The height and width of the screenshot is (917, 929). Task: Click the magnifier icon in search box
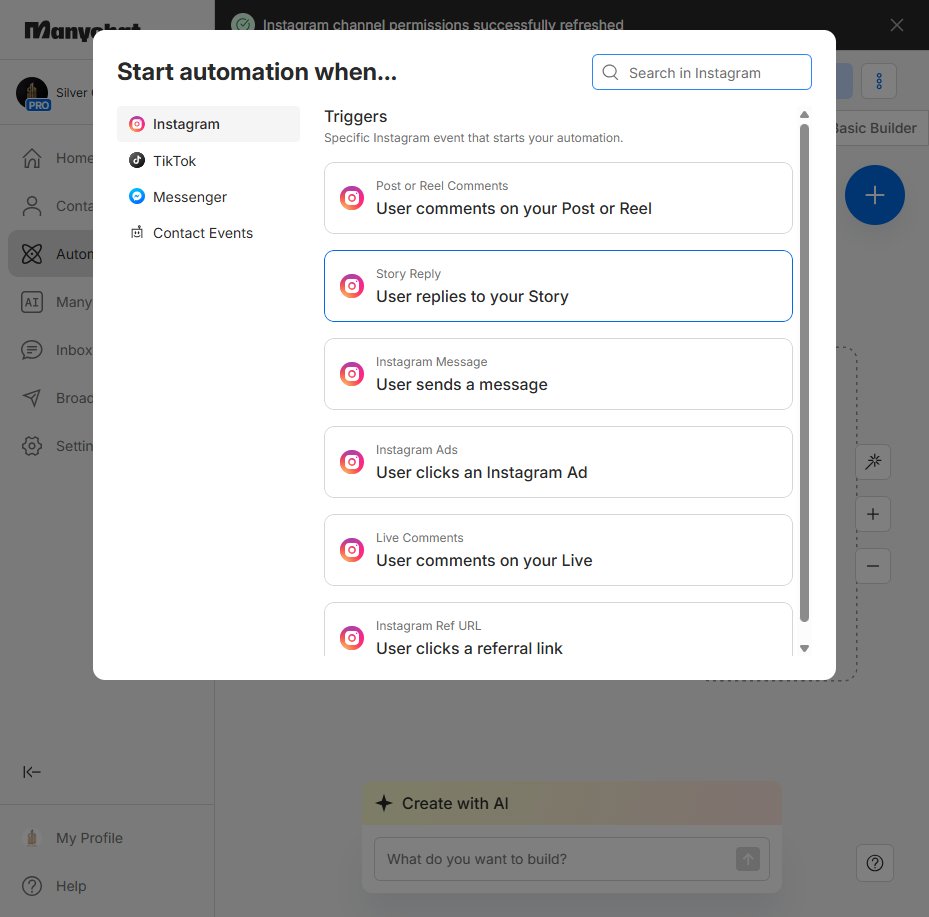pos(610,72)
